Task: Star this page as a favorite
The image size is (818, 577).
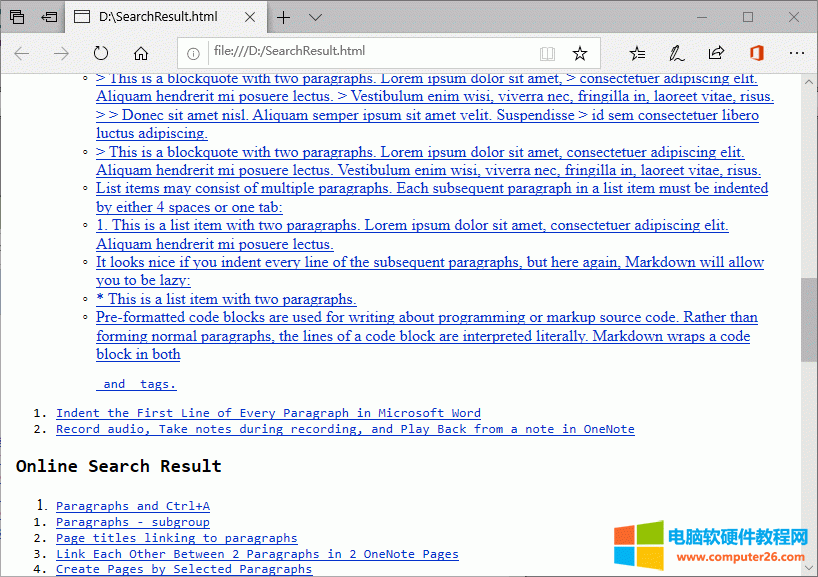Action: (579, 53)
